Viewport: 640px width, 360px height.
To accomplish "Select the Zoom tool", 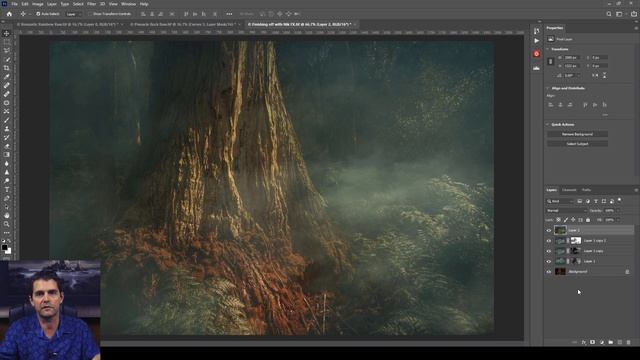I will tap(7, 224).
